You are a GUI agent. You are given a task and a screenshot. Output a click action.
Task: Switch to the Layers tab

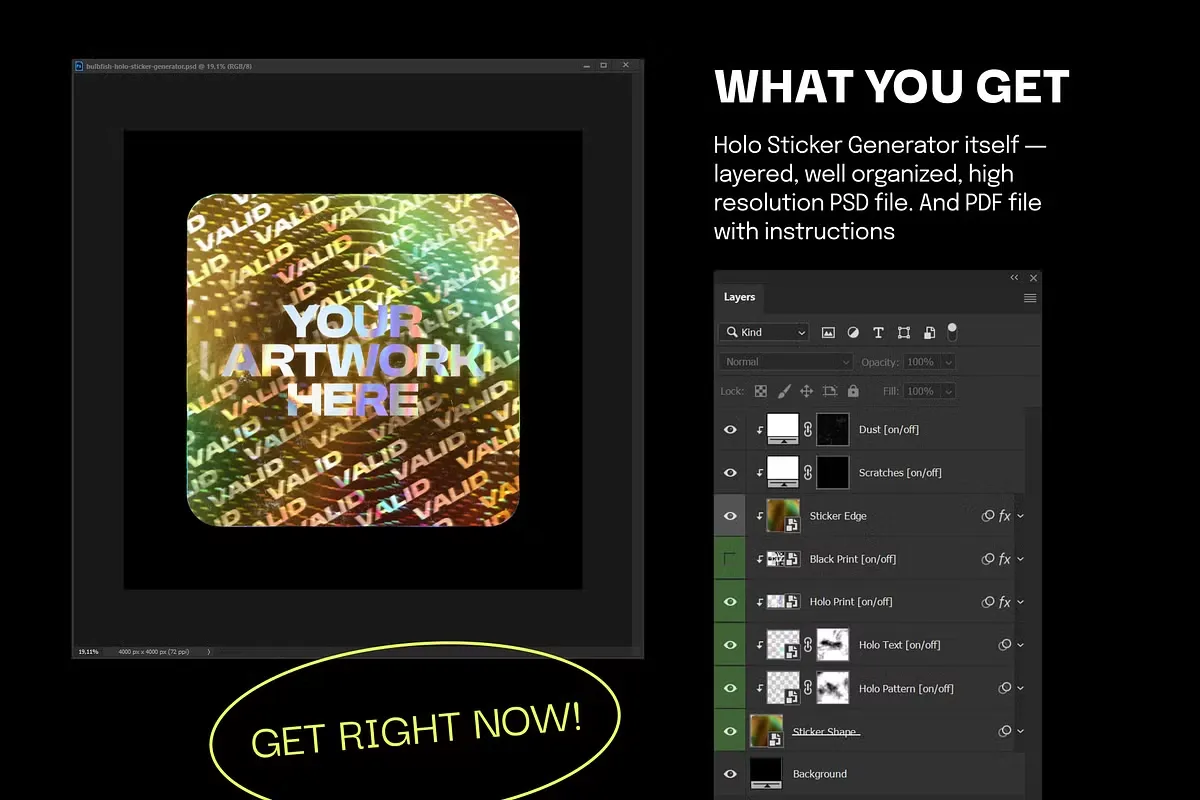point(739,297)
